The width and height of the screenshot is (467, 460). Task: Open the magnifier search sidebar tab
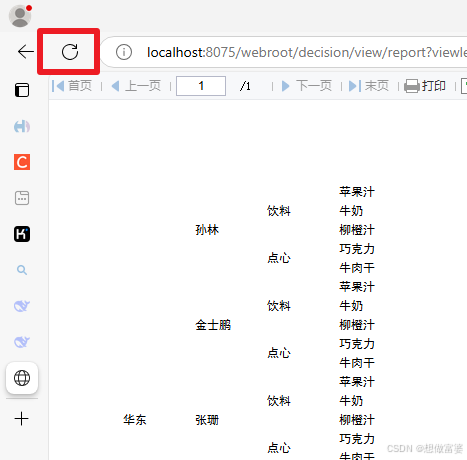[22, 270]
